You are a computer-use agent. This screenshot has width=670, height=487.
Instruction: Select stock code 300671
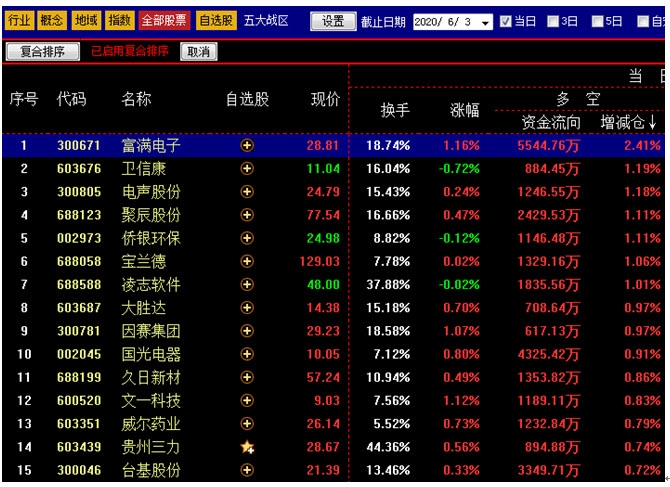(79, 146)
